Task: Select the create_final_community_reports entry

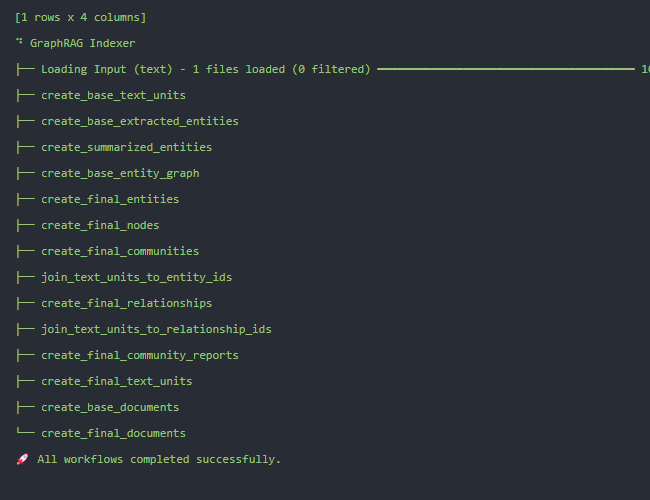Action: 139,356
